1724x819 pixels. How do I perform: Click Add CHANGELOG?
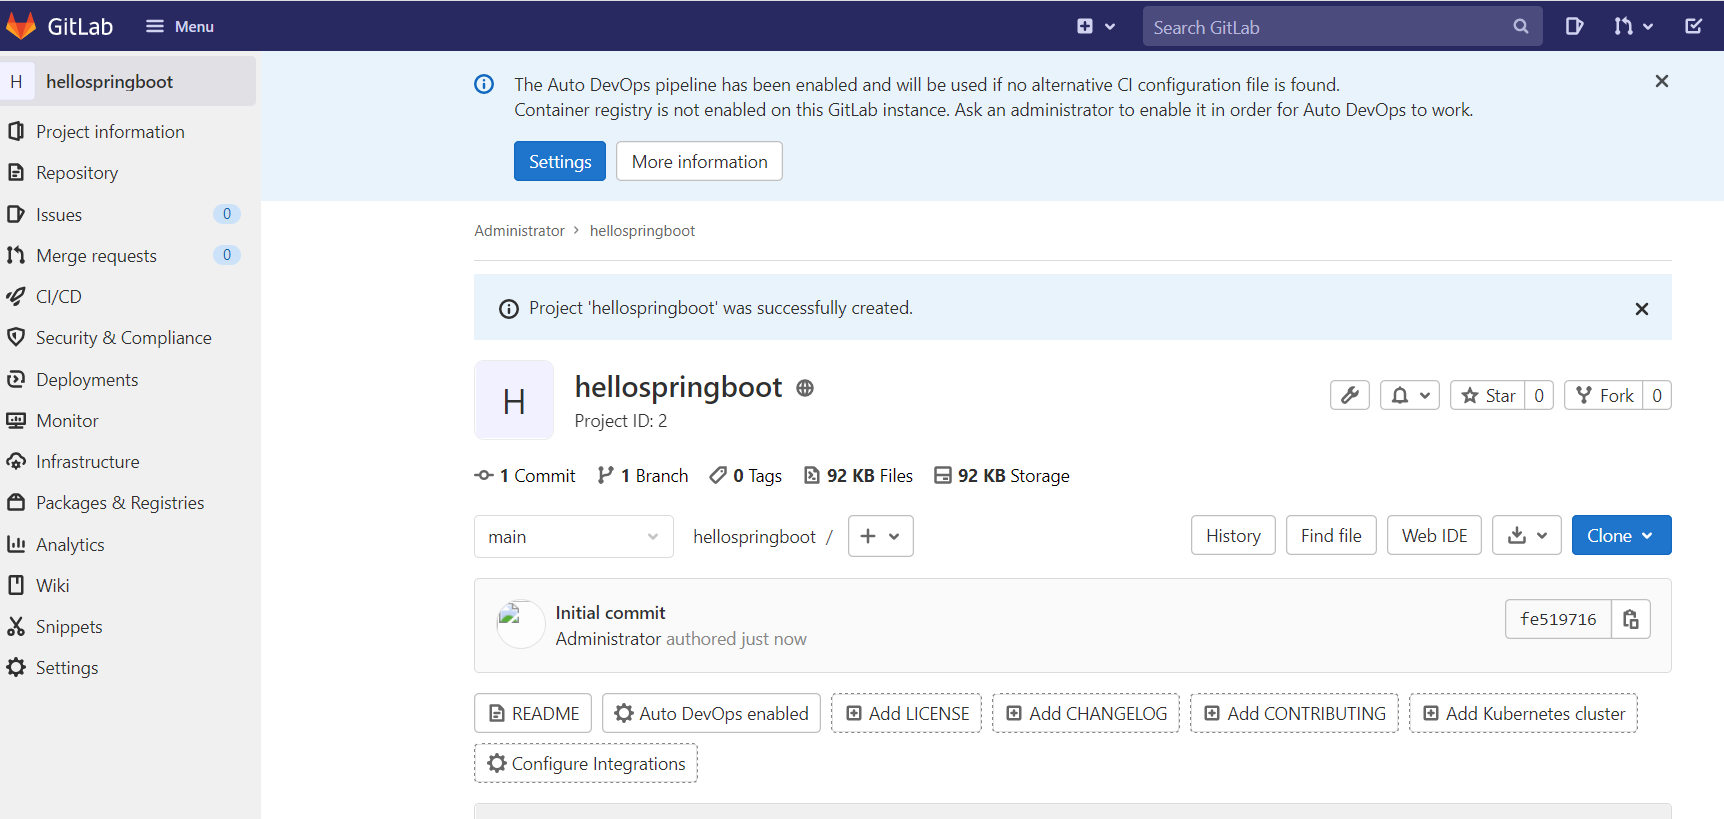[1086, 713]
